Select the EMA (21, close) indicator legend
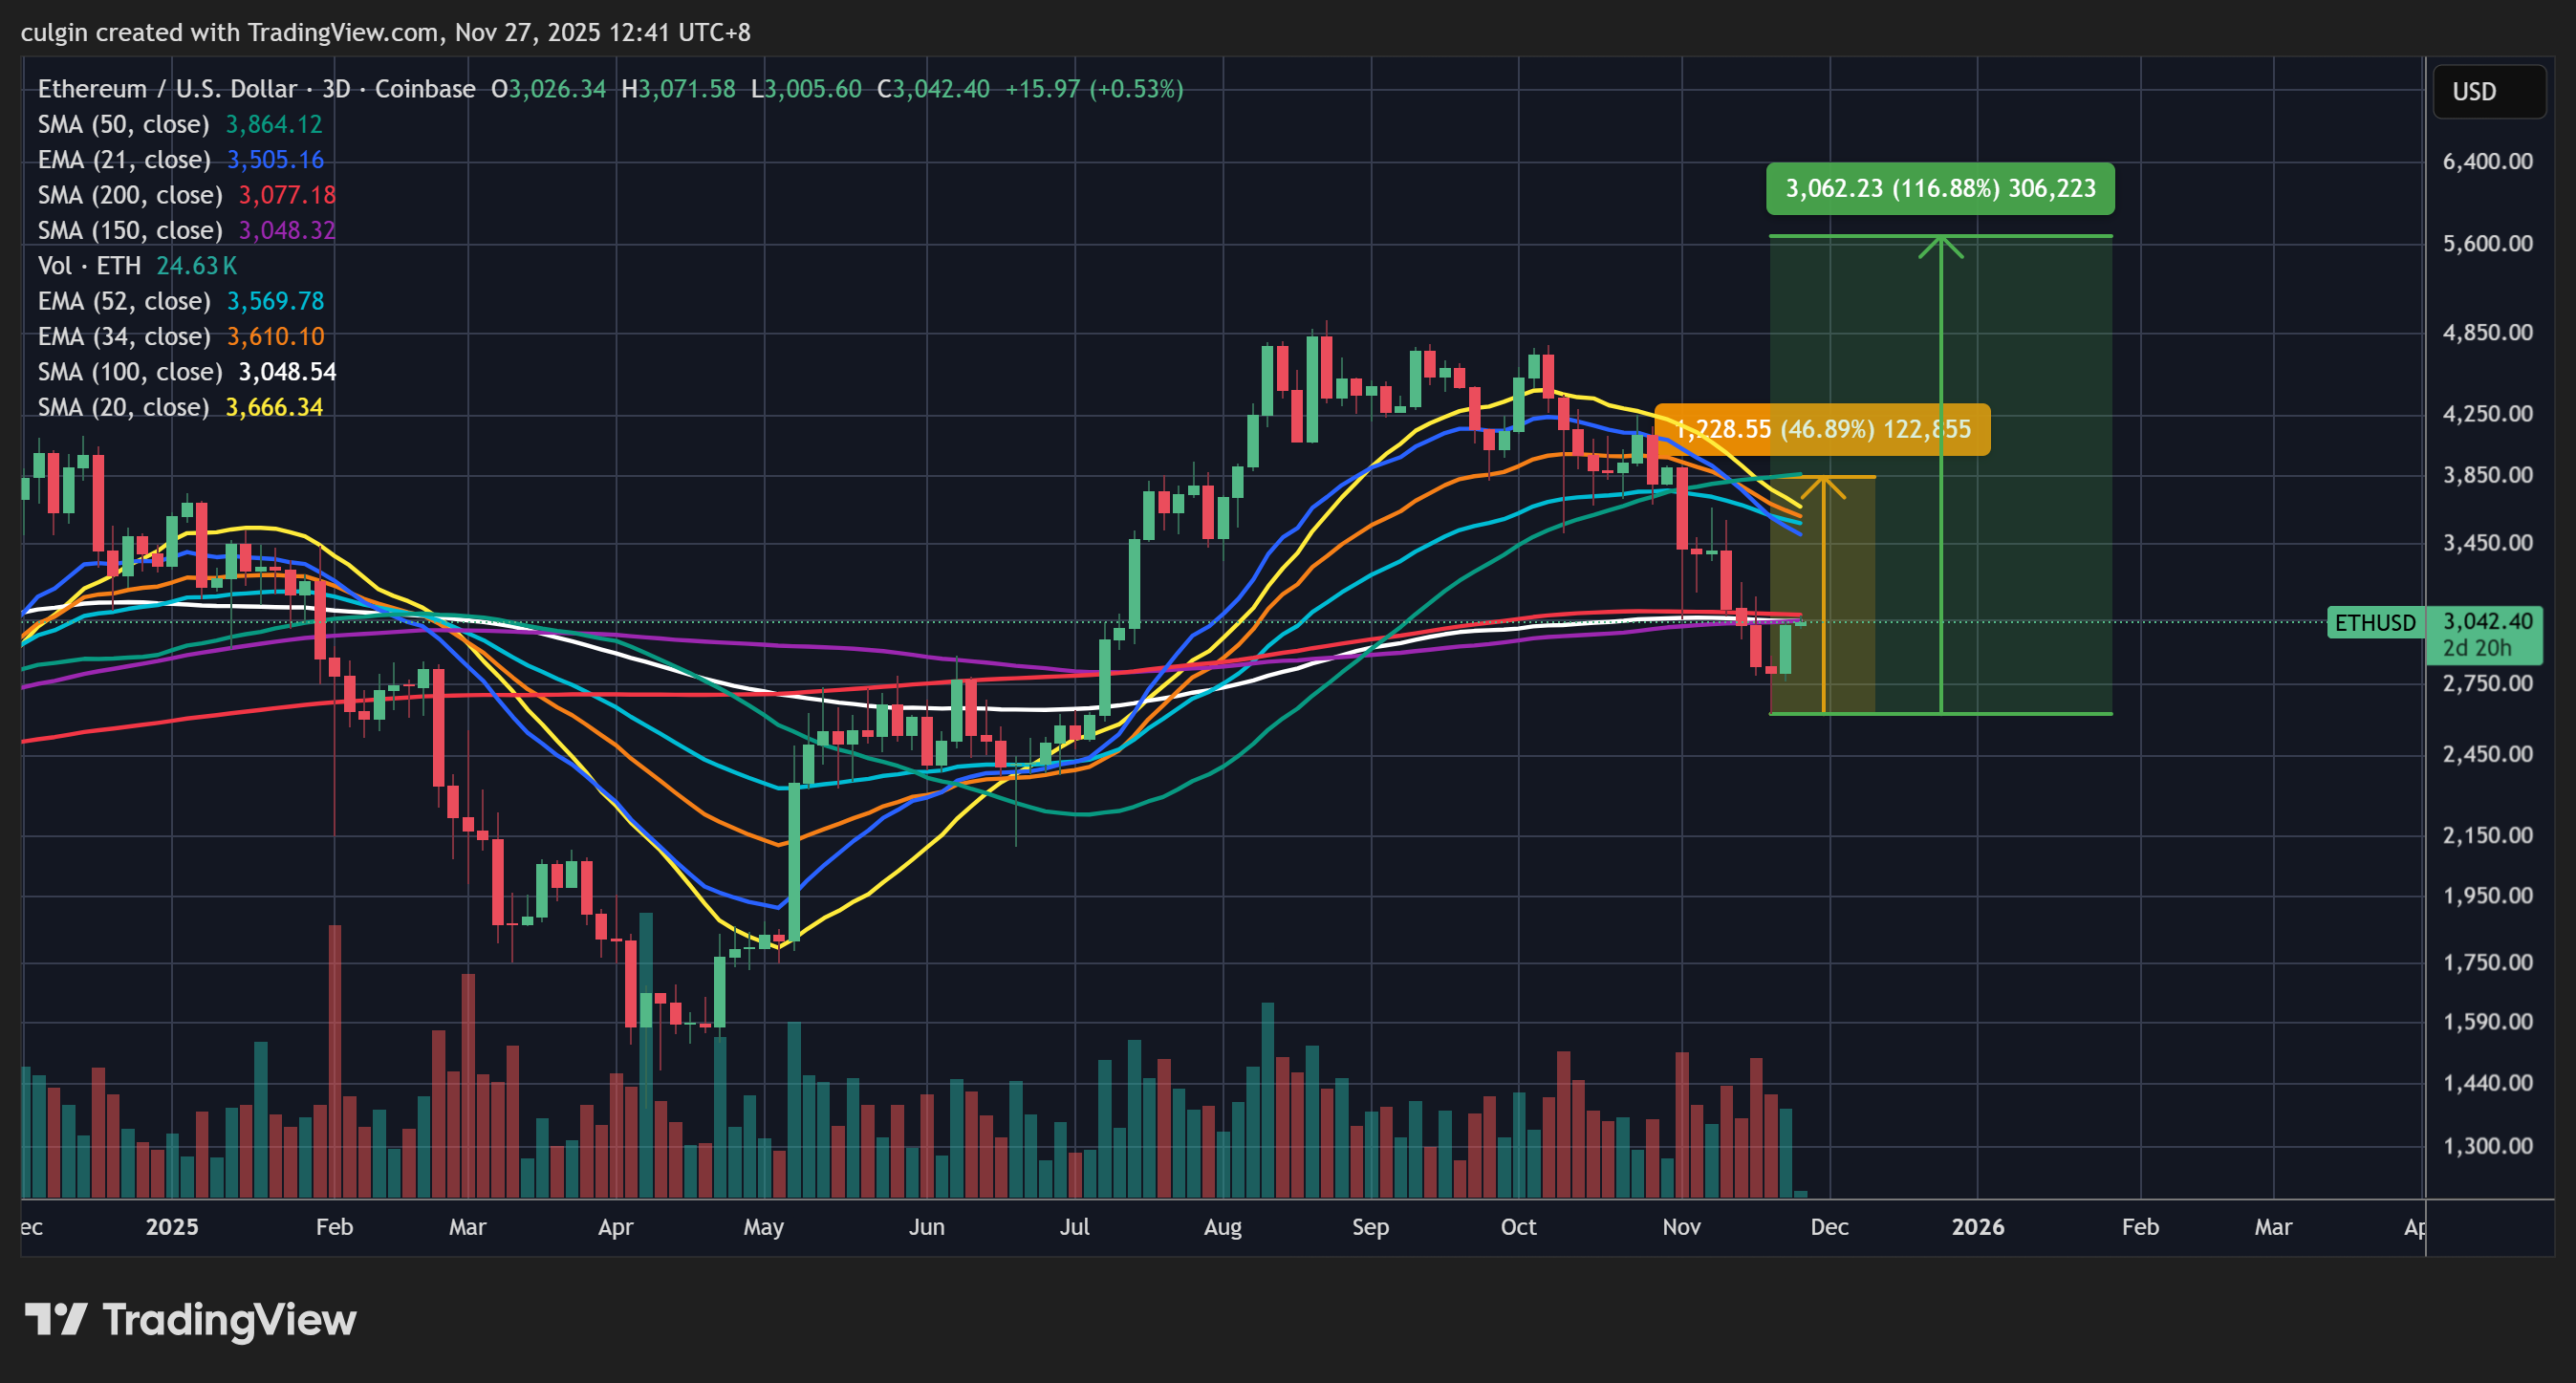Screen dimensions: 2576x1383 181,159
